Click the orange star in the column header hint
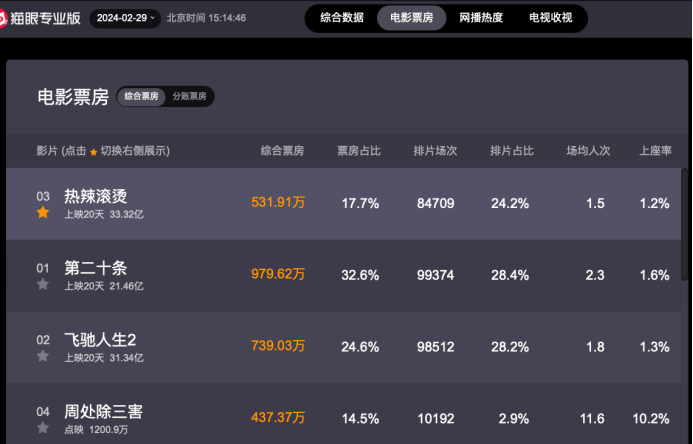Screen dimensions: 693x444 tap(93, 152)
